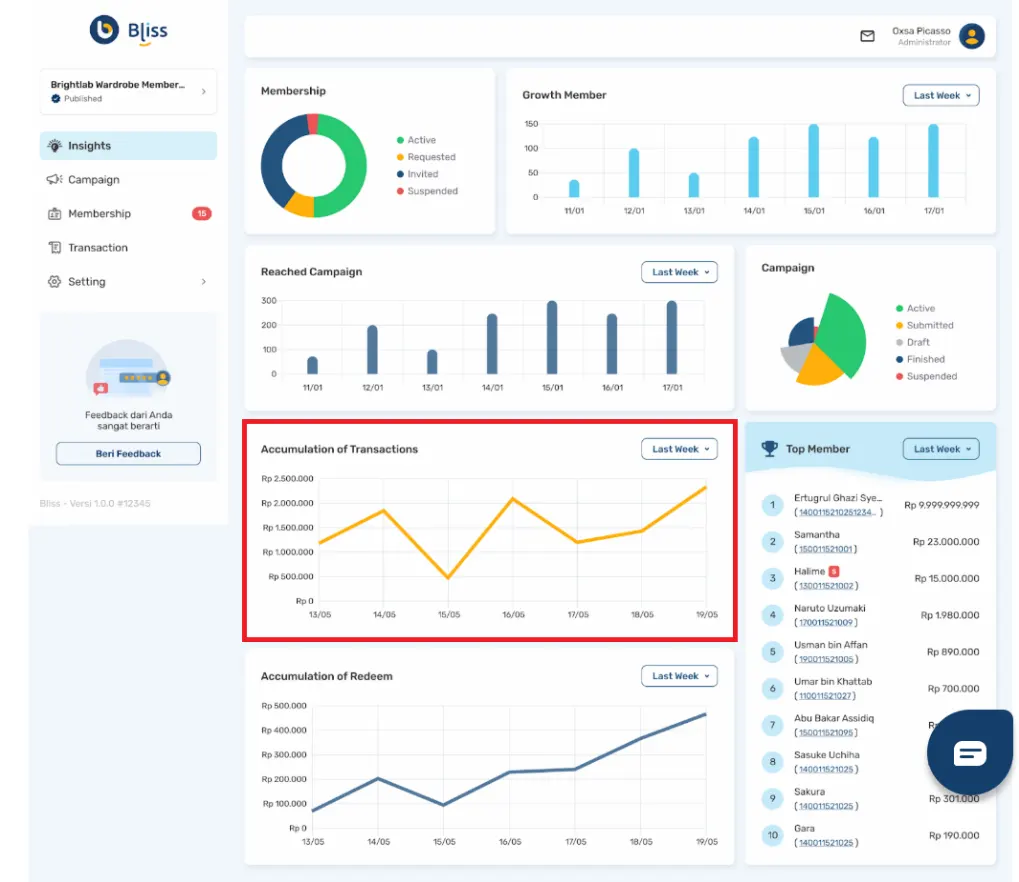Click the mail envelope icon in header
1019x882 pixels.
[x=867, y=36]
